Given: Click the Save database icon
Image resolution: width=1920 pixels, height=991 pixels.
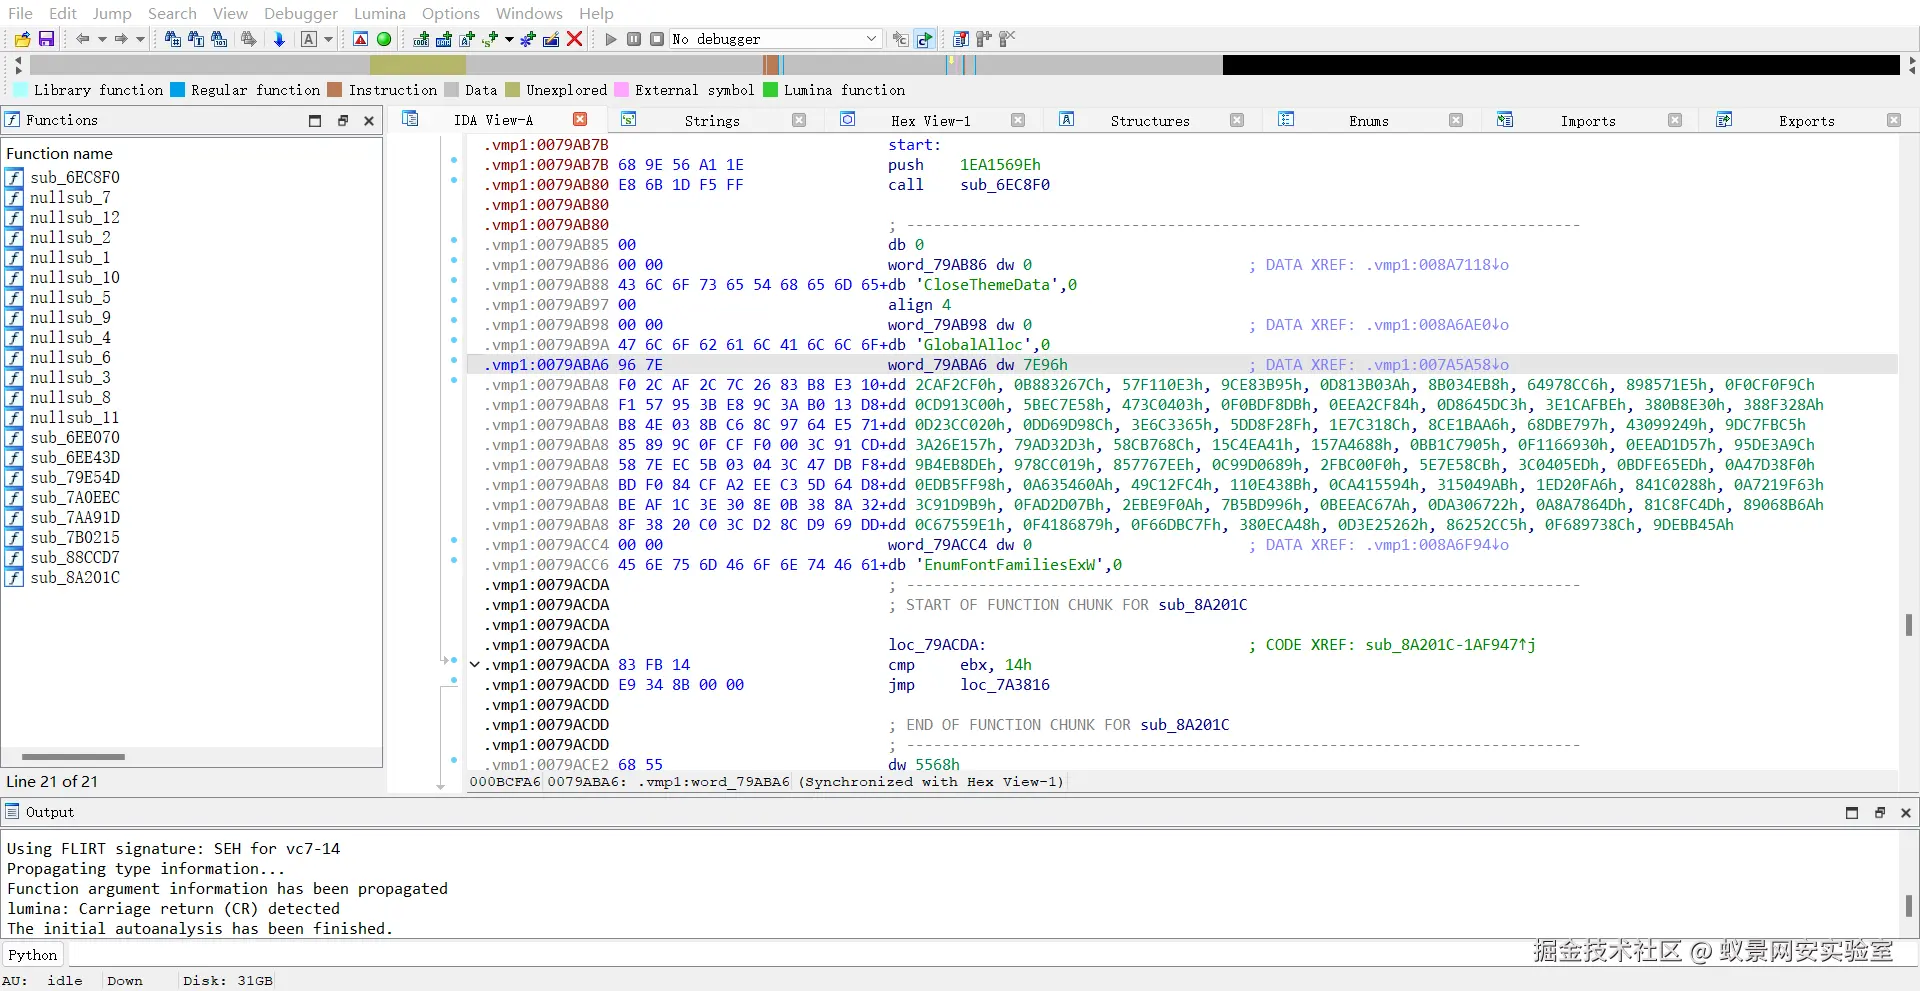Looking at the screenshot, I should (x=46, y=39).
